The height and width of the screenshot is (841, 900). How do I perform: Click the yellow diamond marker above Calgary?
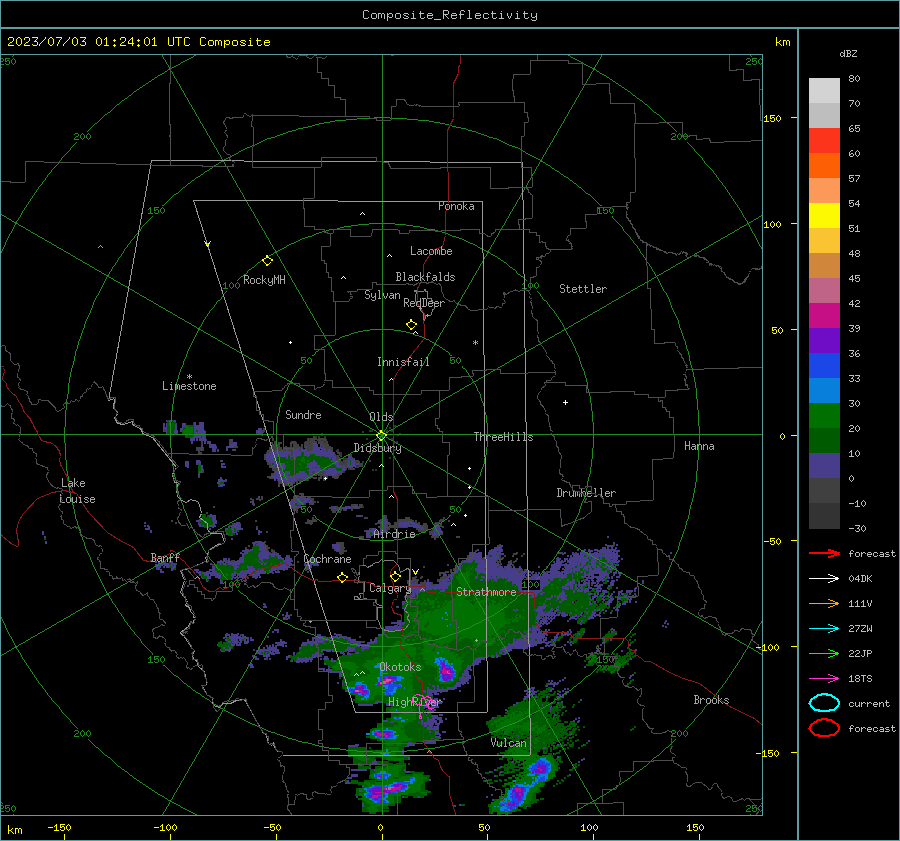pos(395,576)
